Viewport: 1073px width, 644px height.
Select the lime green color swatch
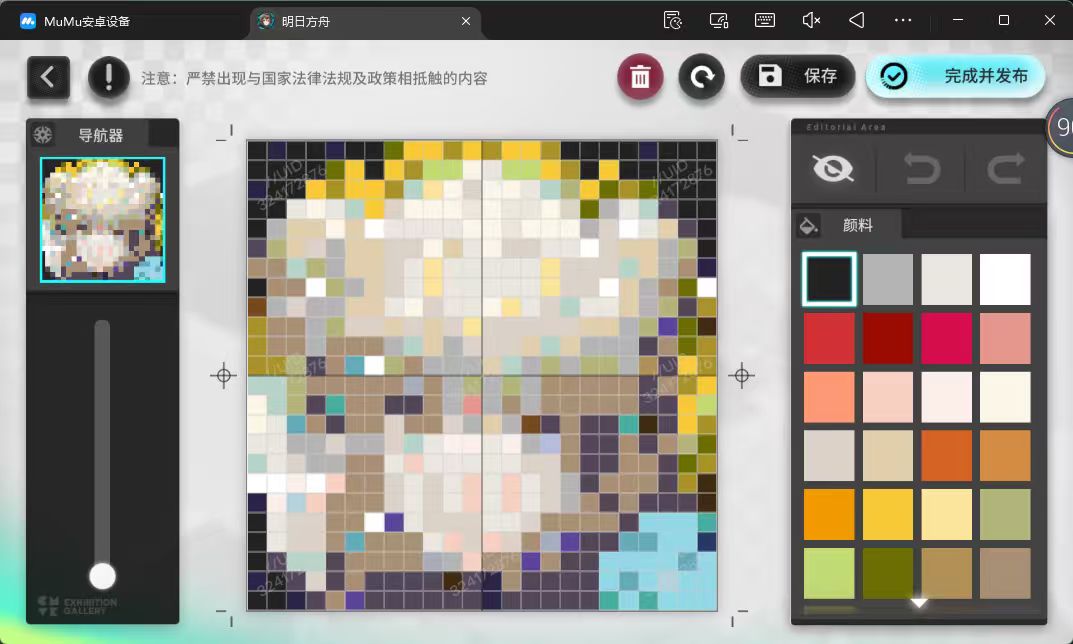click(829, 574)
